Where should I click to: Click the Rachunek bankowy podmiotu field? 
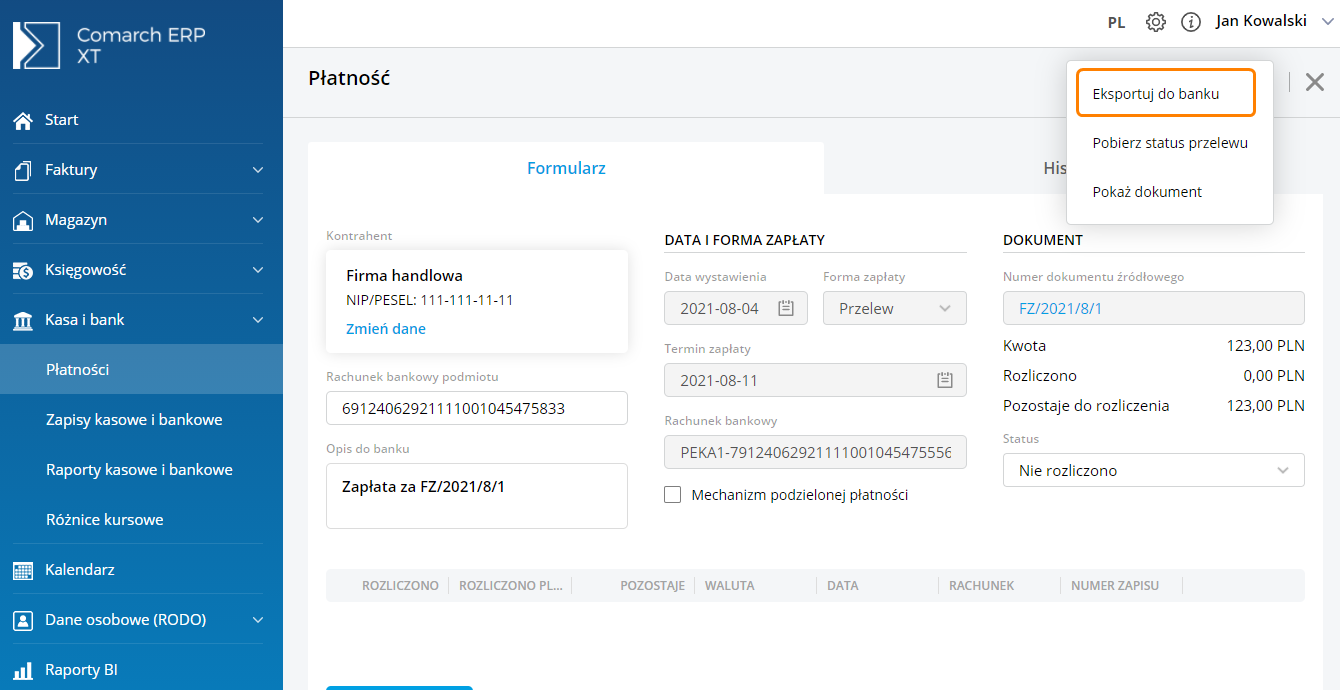coord(476,408)
